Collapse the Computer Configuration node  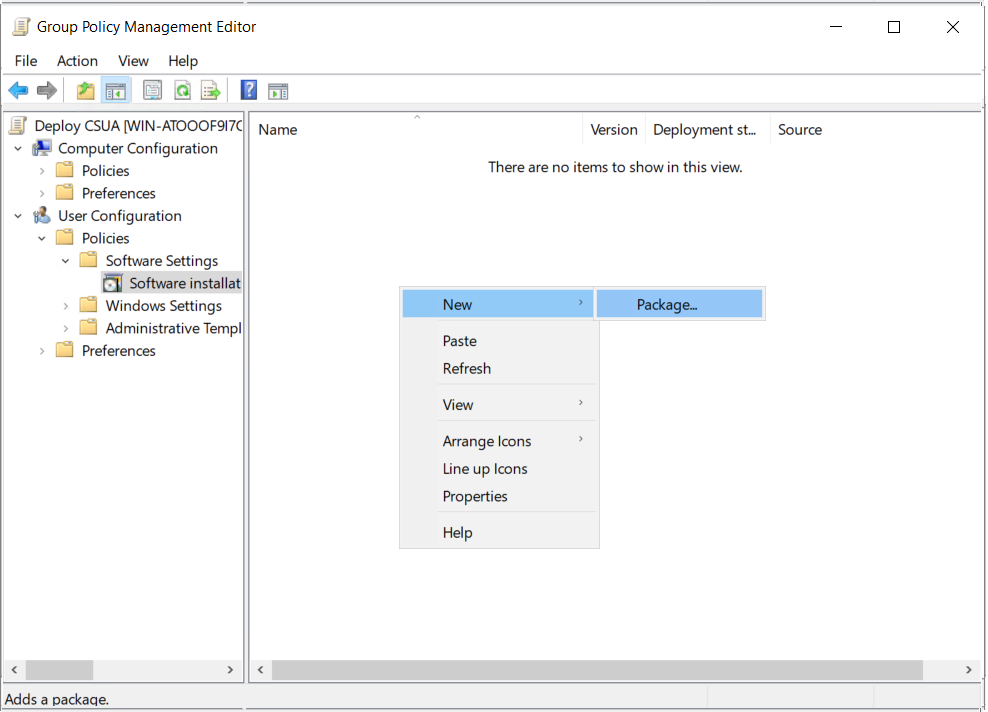[18, 148]
